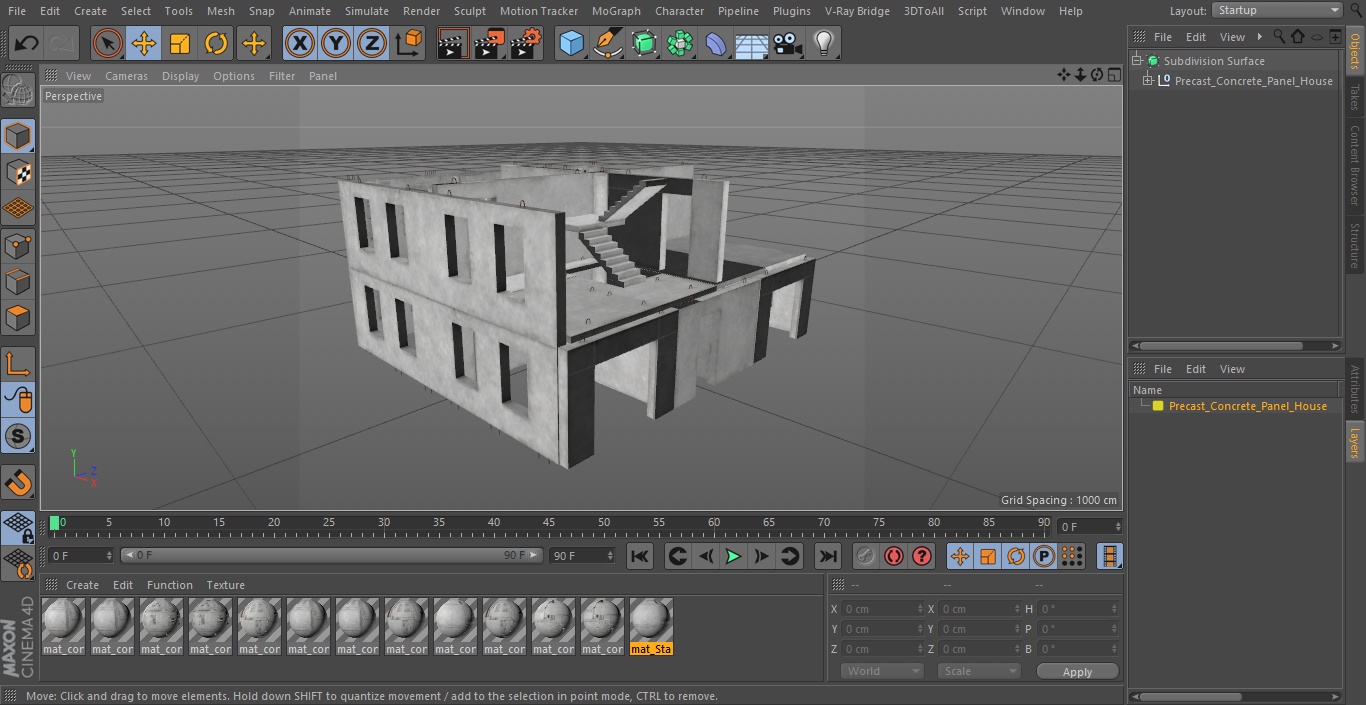The width and height of the screenshot is (1366, 705).
Task: Click the Undo arrow icon
Action: pyautogui.click(x=27, y=44)
